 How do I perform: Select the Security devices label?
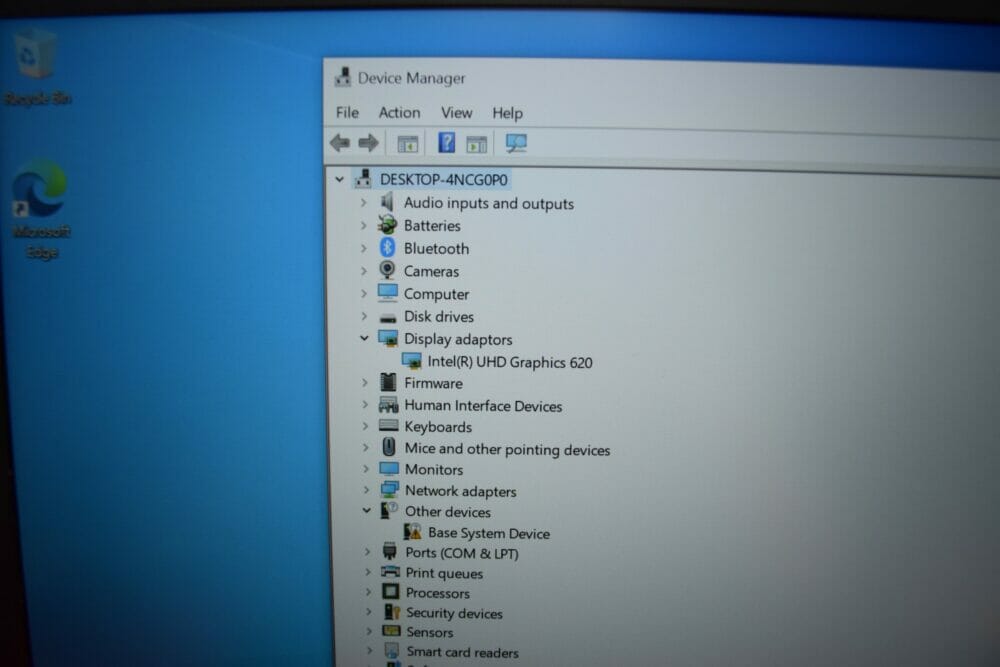(x=454, y=613)
